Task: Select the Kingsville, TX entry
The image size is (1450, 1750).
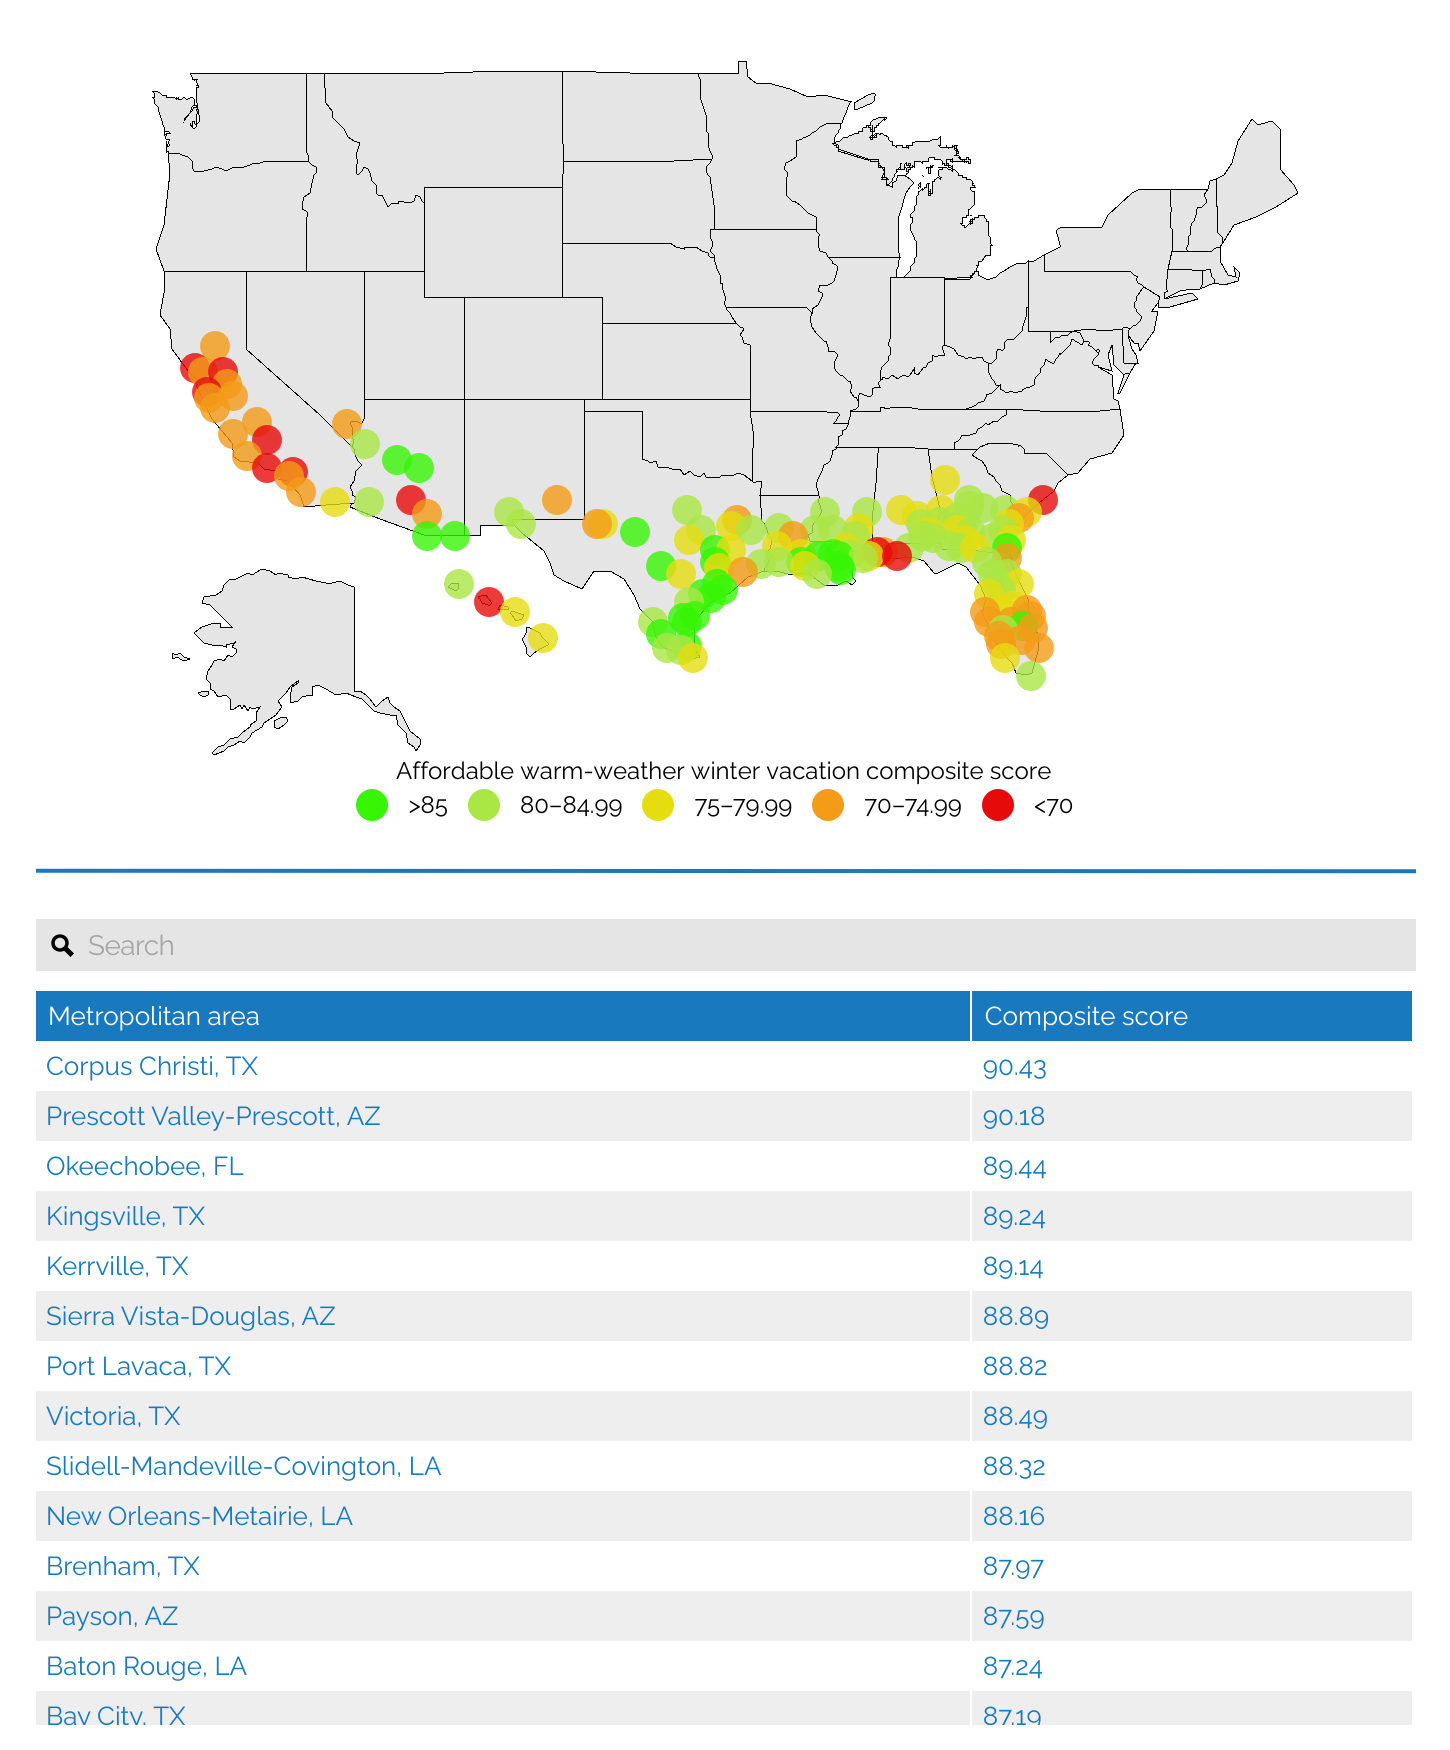Action: click(126, 1216)
